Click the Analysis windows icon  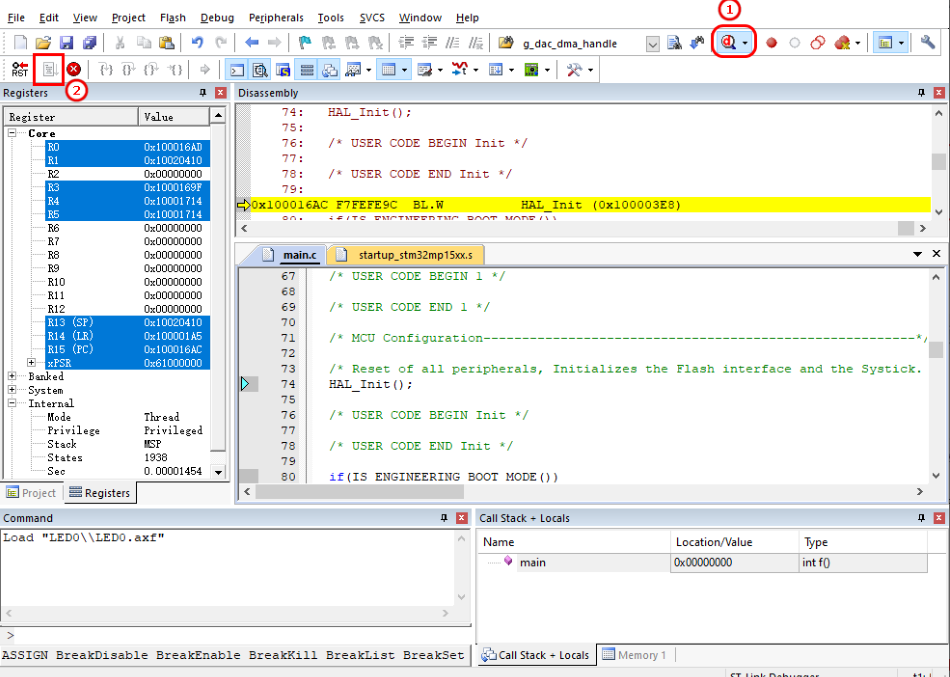click(x=460, y=70)
